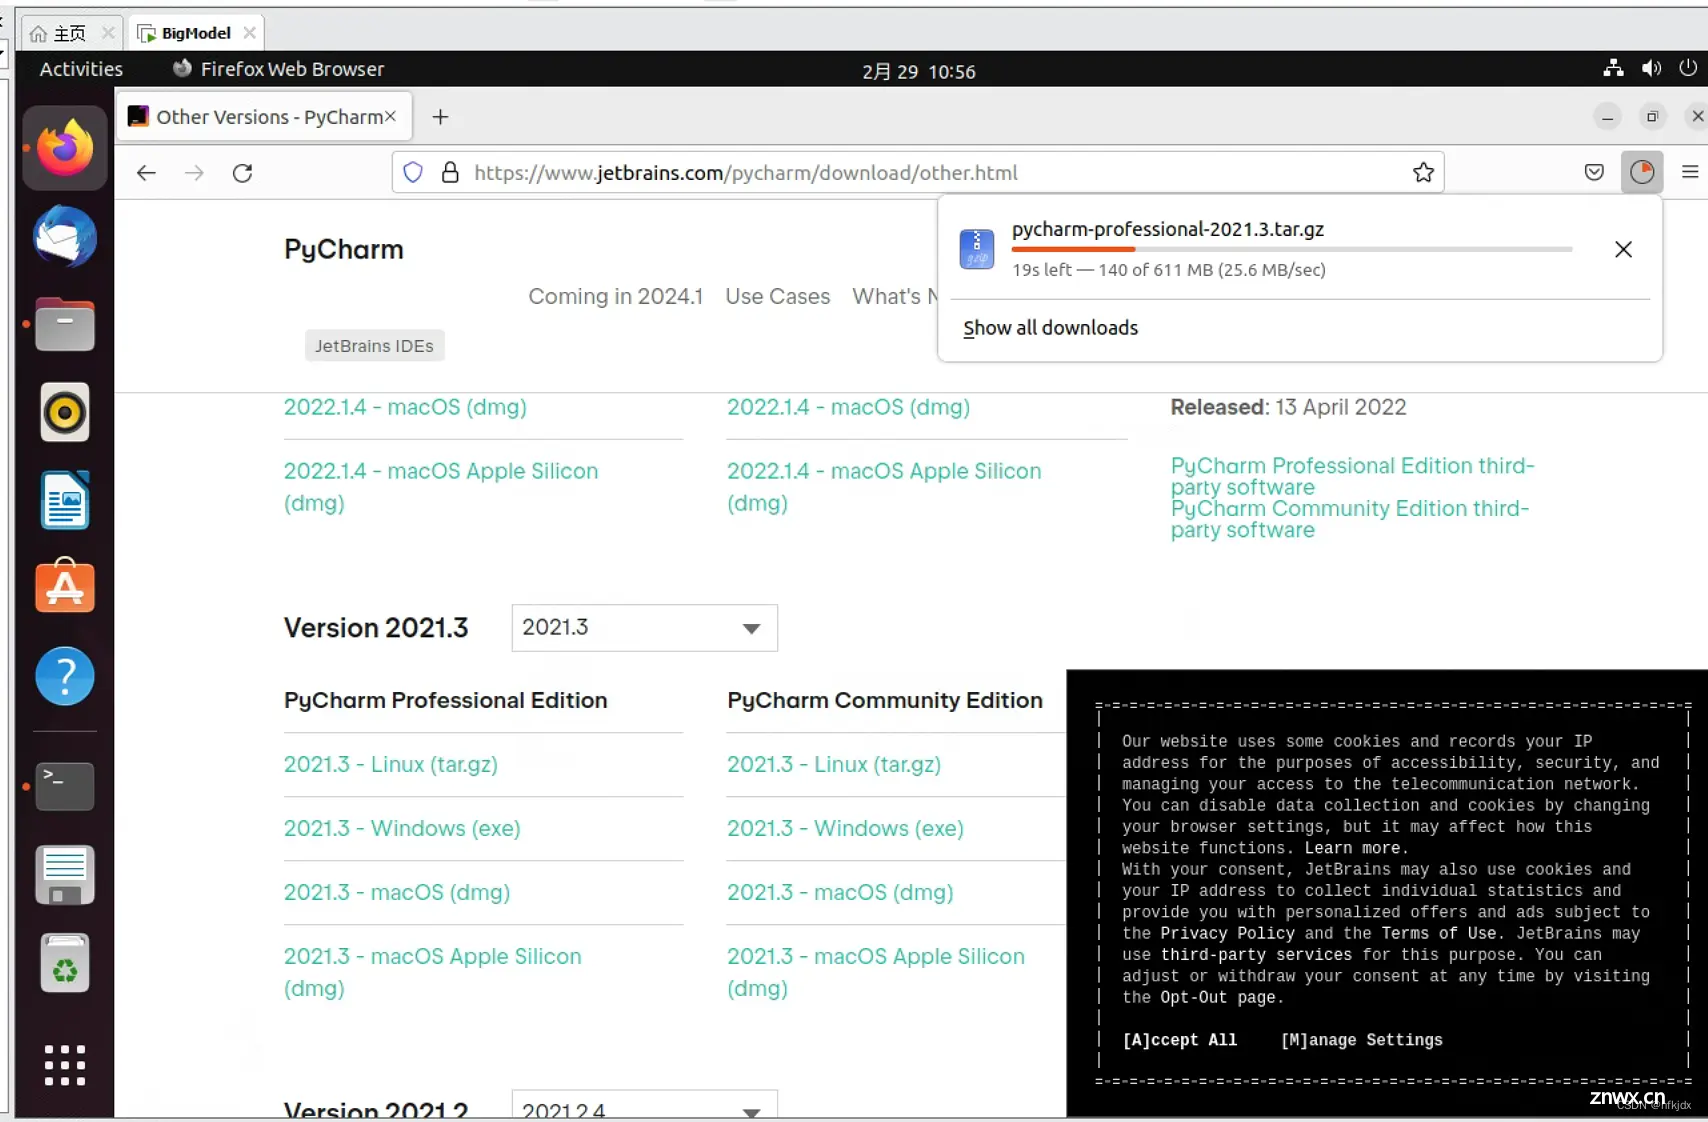Viewport: 1708px width, 1122px height.
Task: Click the padlock site info icon
Action: 450,173
